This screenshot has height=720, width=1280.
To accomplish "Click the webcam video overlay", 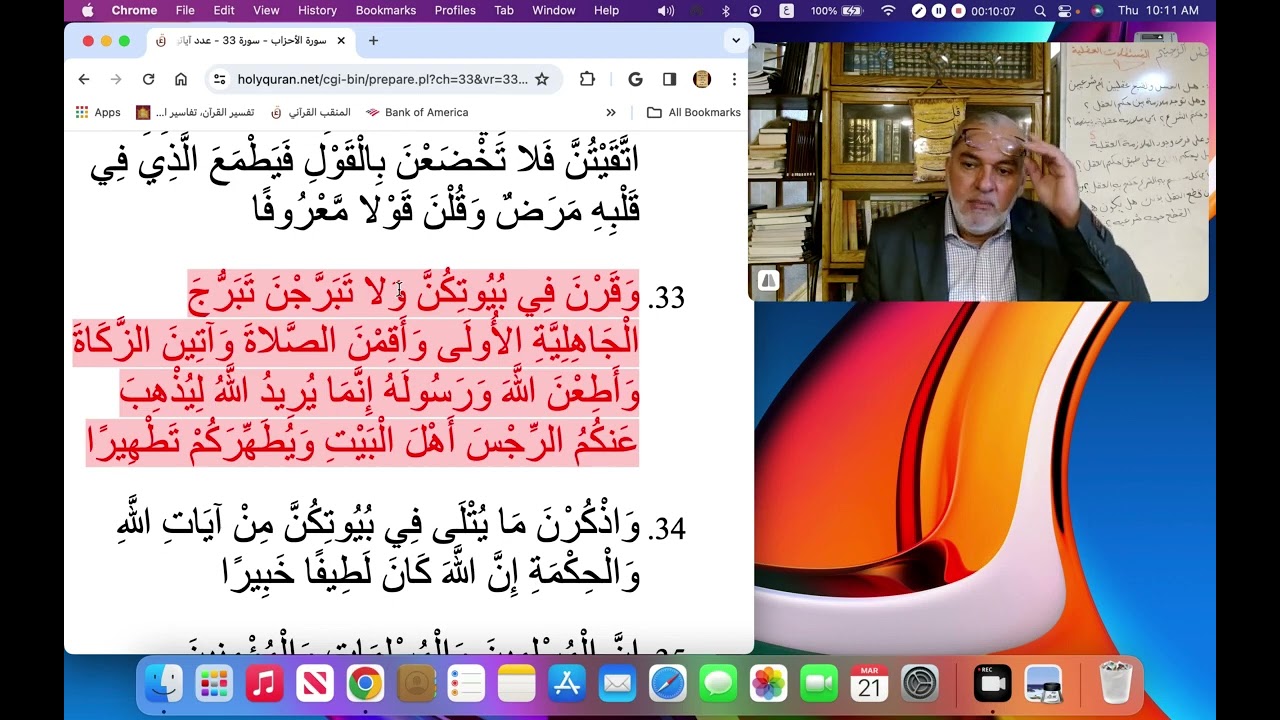I will tap(978, 171).
